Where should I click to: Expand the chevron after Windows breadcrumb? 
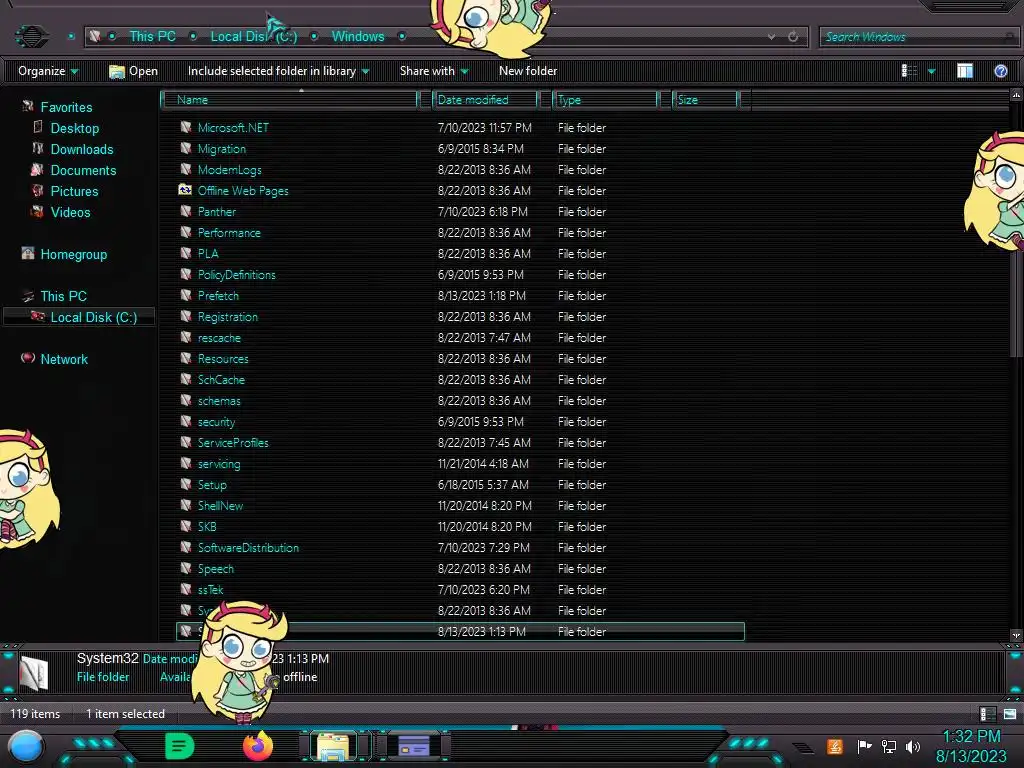tap(402, 37)
